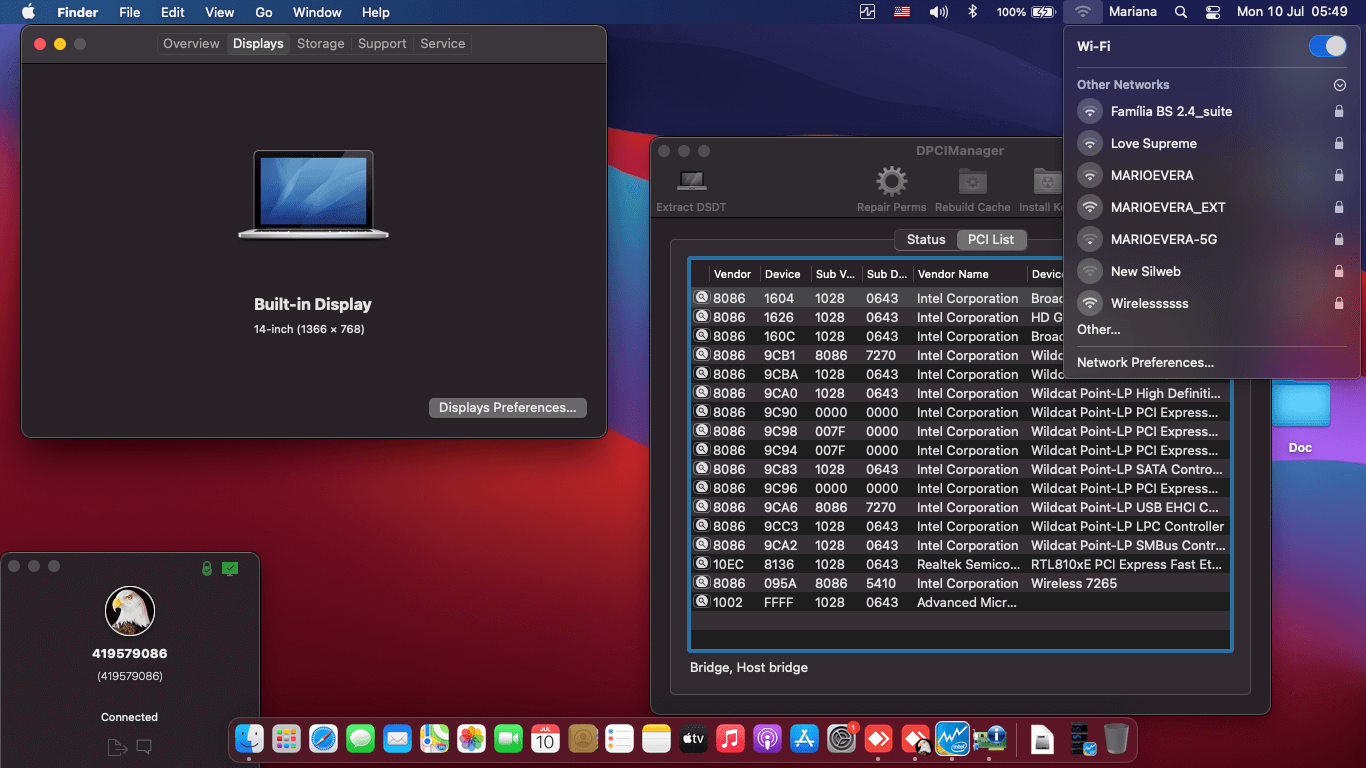Click the magnifier icon on the Wireless 7265 row

point(701,583)
